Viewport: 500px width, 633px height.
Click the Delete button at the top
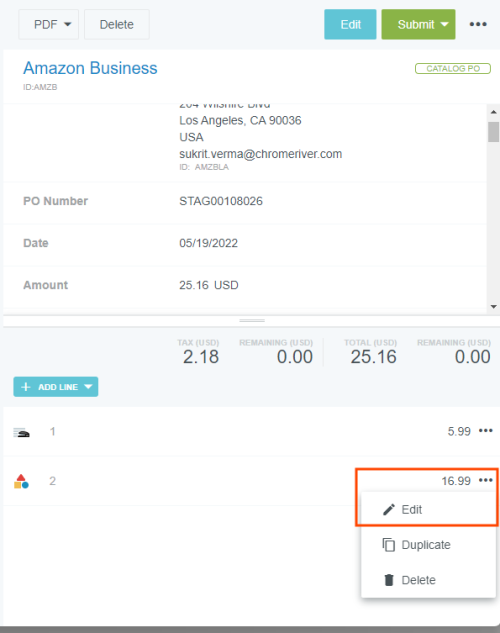[117, 24]
